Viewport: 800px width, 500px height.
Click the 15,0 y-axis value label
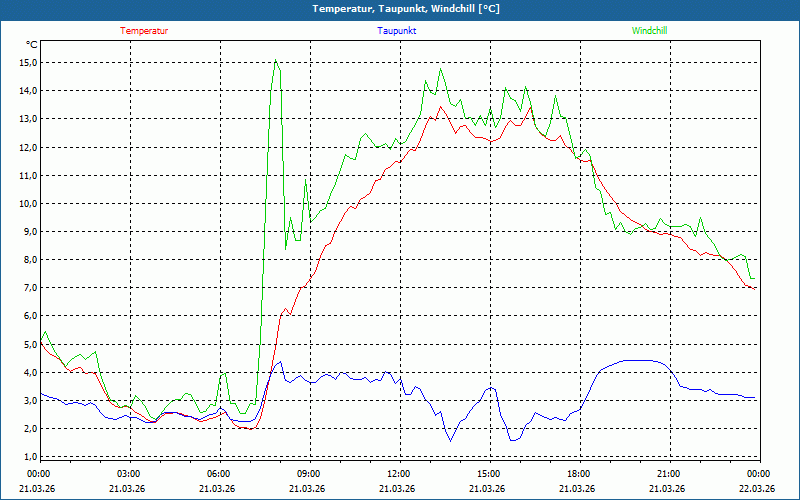28,62
